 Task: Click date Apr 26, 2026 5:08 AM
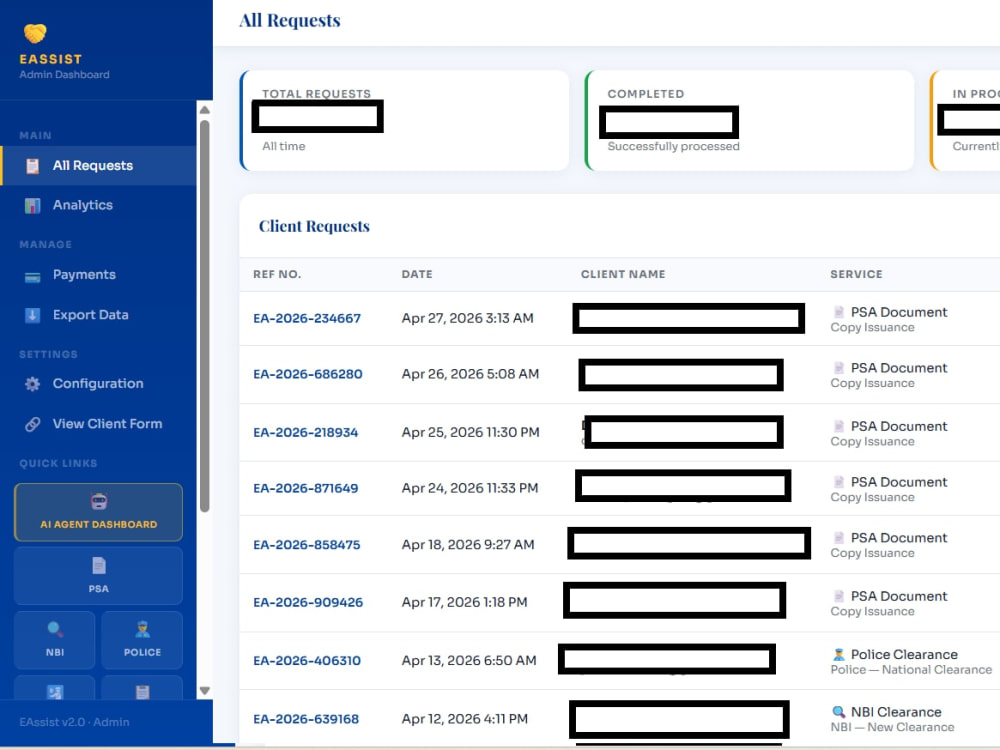[x=470, y=374]
